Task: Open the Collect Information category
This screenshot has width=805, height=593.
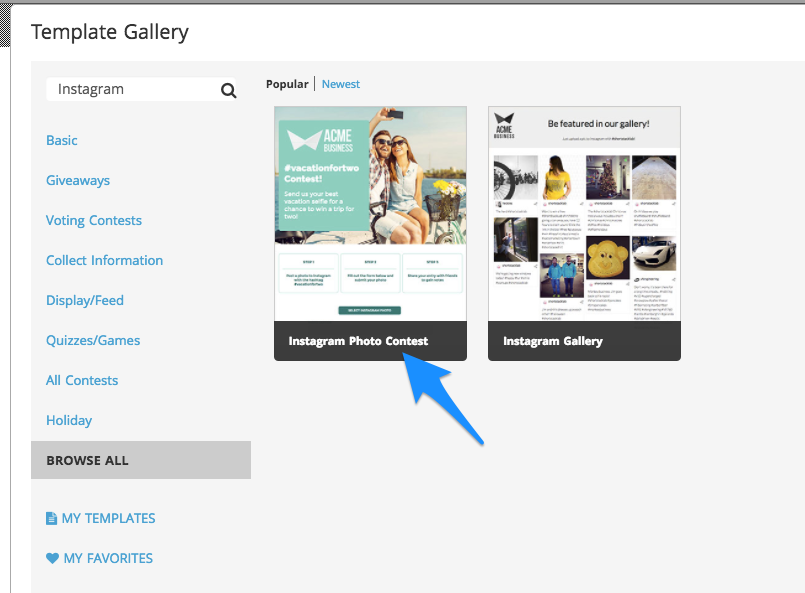Action: pyautogui.click(x=104, y=260)
